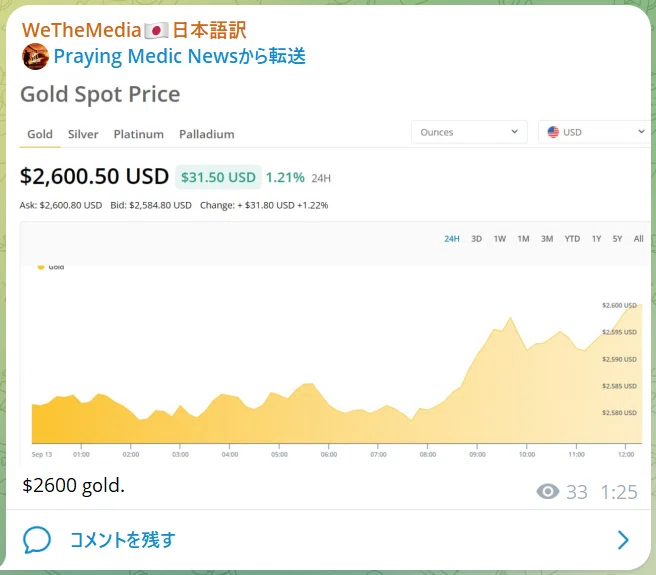Select the Gold tab
656x575 pixels.
pos(40,134)
